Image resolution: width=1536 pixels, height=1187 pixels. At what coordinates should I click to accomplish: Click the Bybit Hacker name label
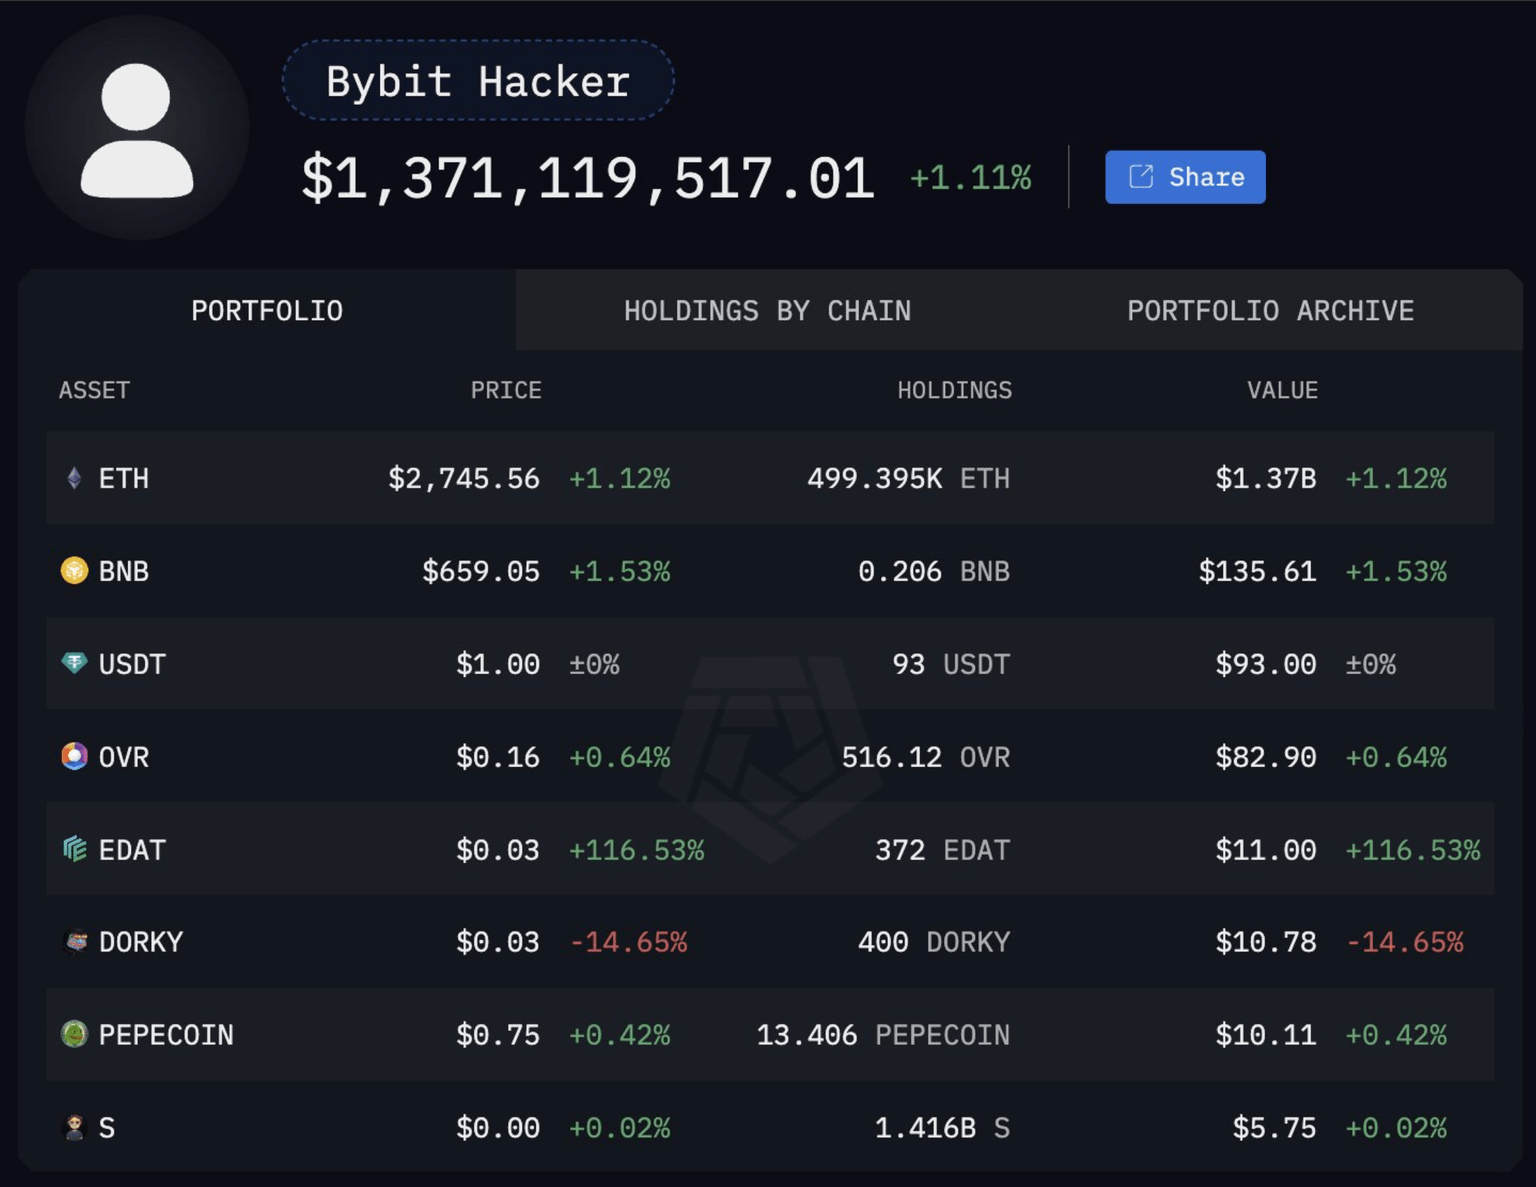(x=477, y=80)
